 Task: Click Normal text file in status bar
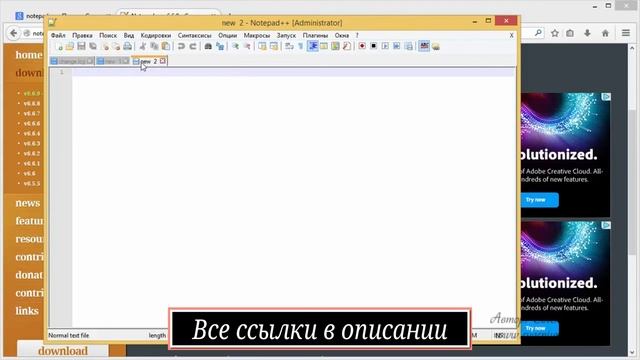69,335
